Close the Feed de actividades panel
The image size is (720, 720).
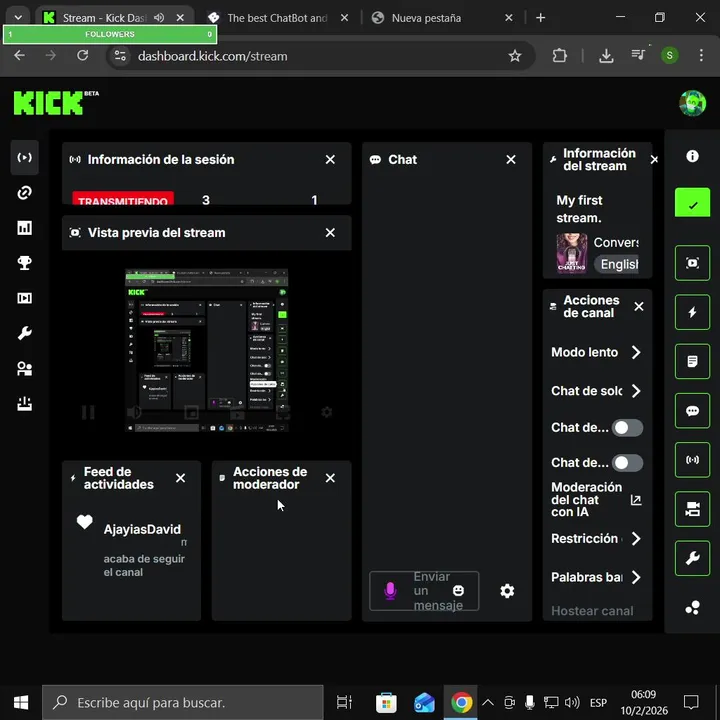(x=180, y=478)
